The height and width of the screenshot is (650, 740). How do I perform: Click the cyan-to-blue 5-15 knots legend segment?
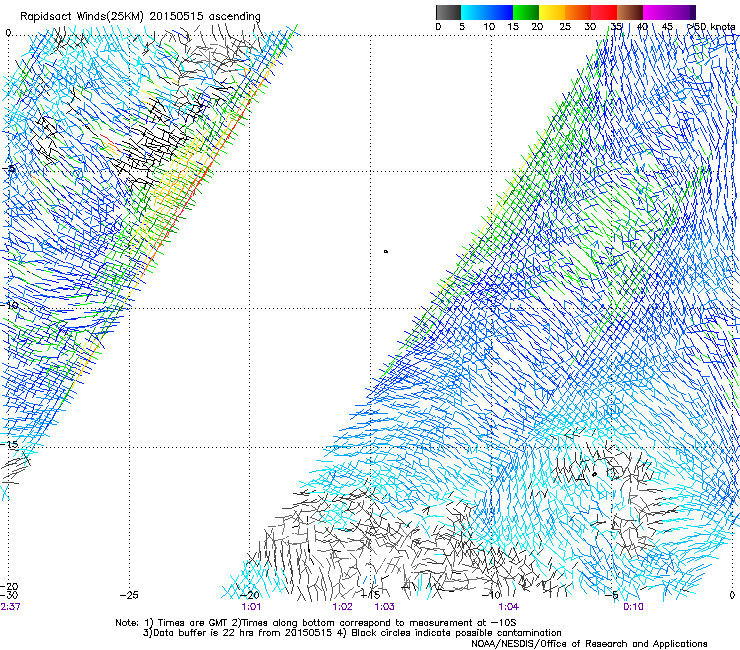[487, 12]
